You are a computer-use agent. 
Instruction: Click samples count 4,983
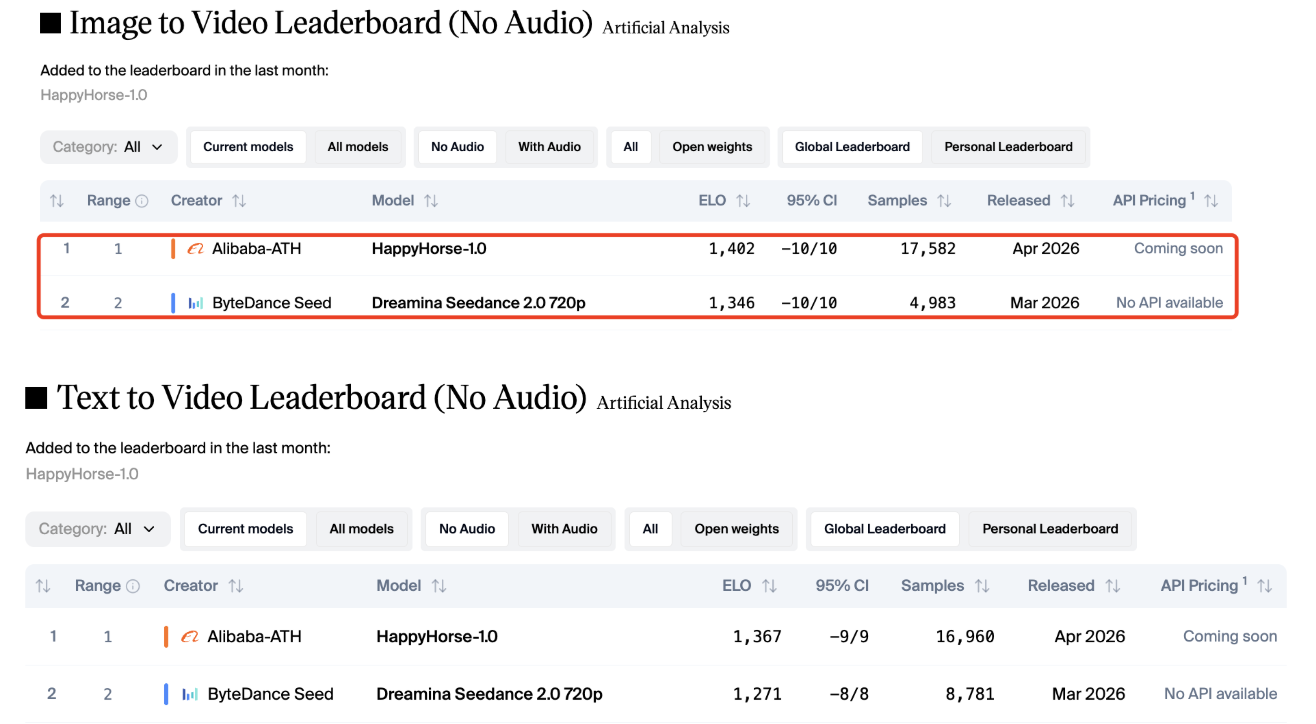click(x=933, y=303)
